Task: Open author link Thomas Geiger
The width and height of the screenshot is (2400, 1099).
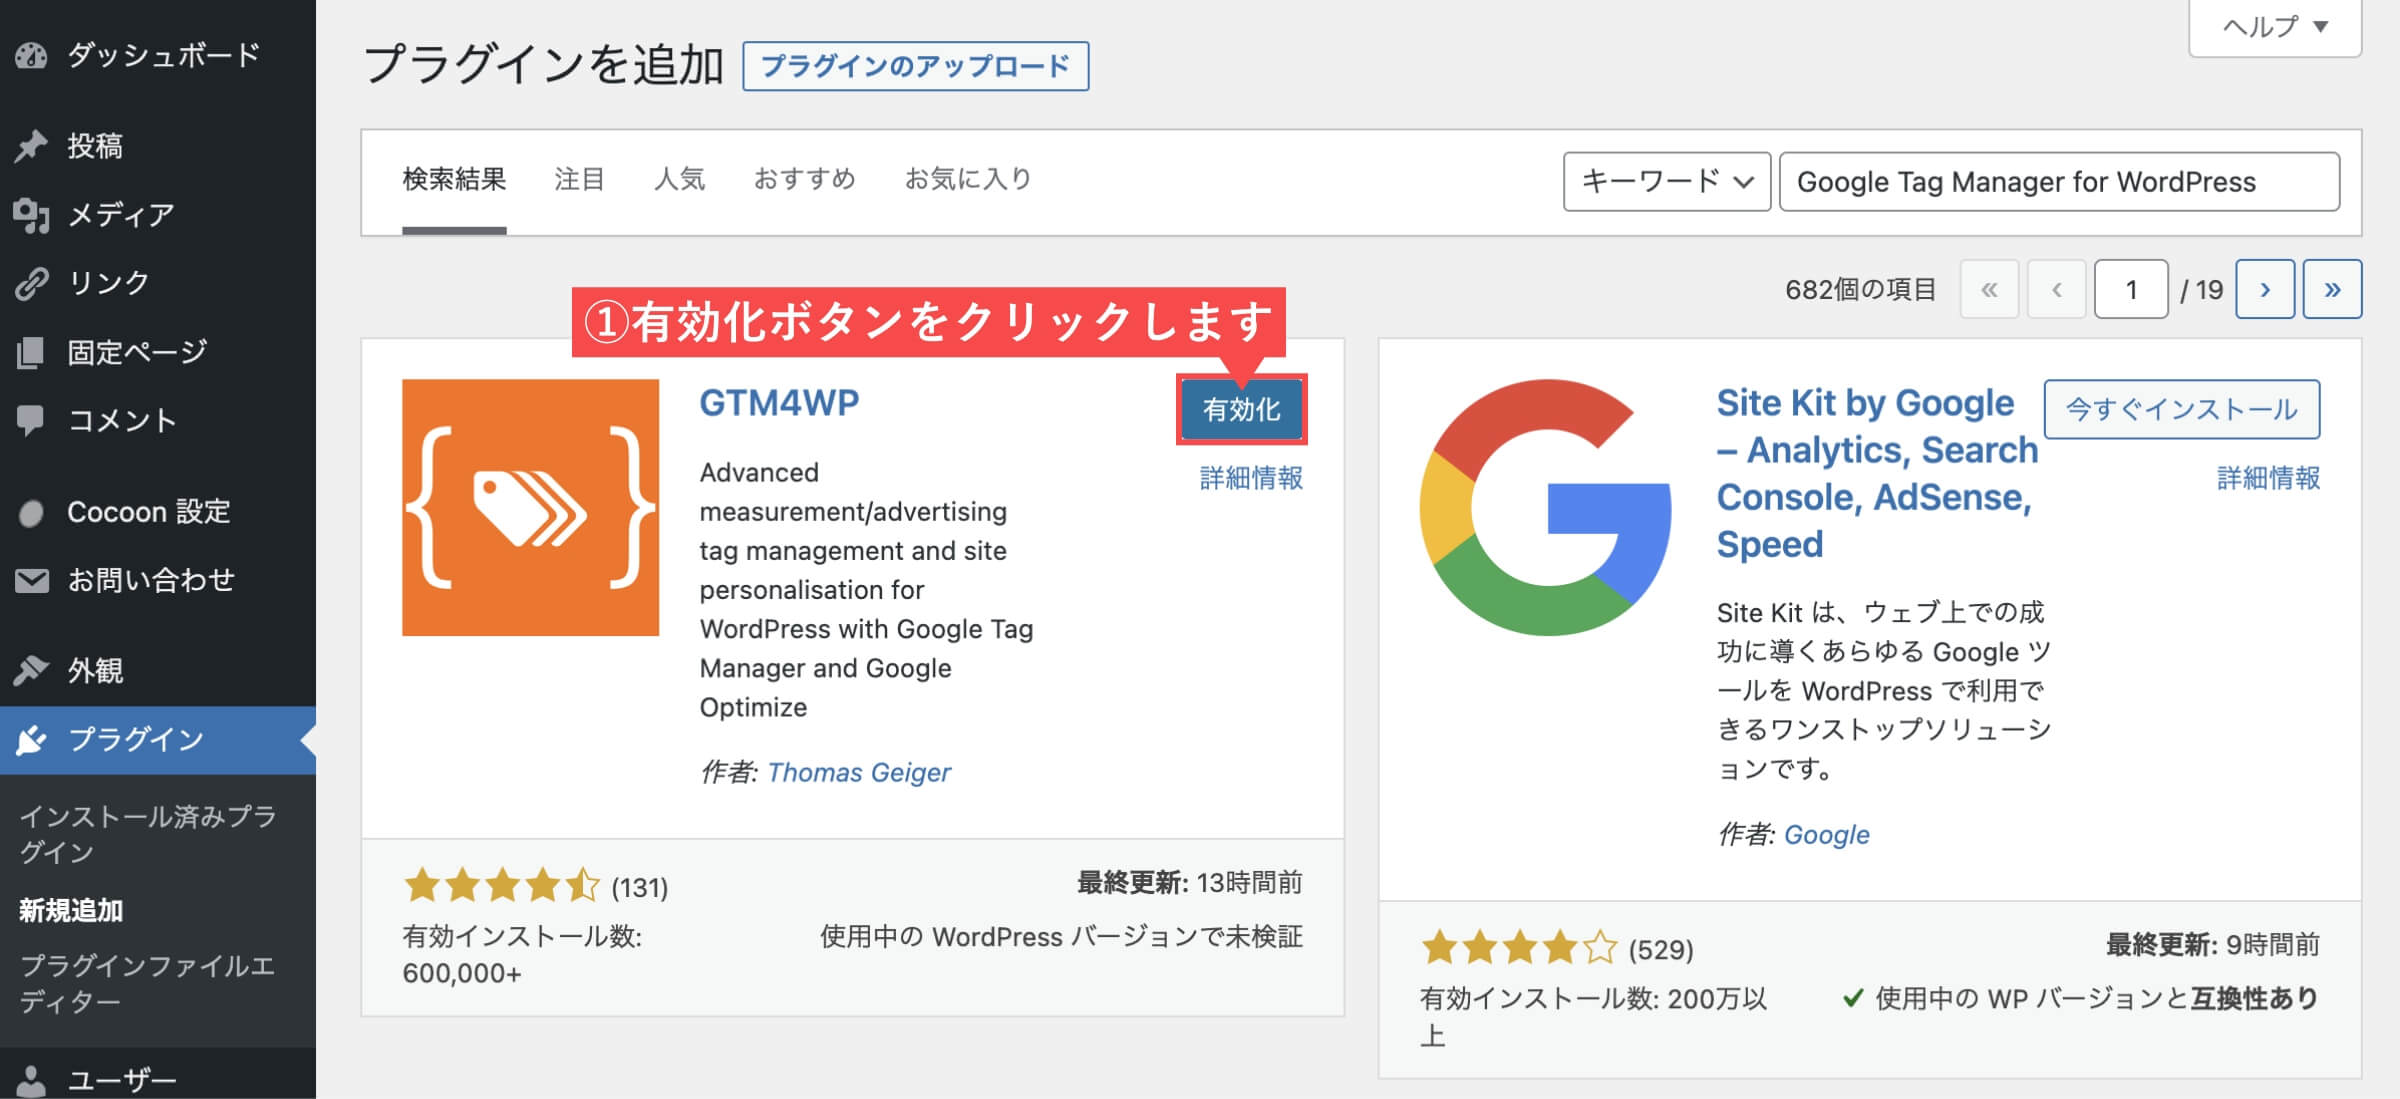Action: point(858,772)
